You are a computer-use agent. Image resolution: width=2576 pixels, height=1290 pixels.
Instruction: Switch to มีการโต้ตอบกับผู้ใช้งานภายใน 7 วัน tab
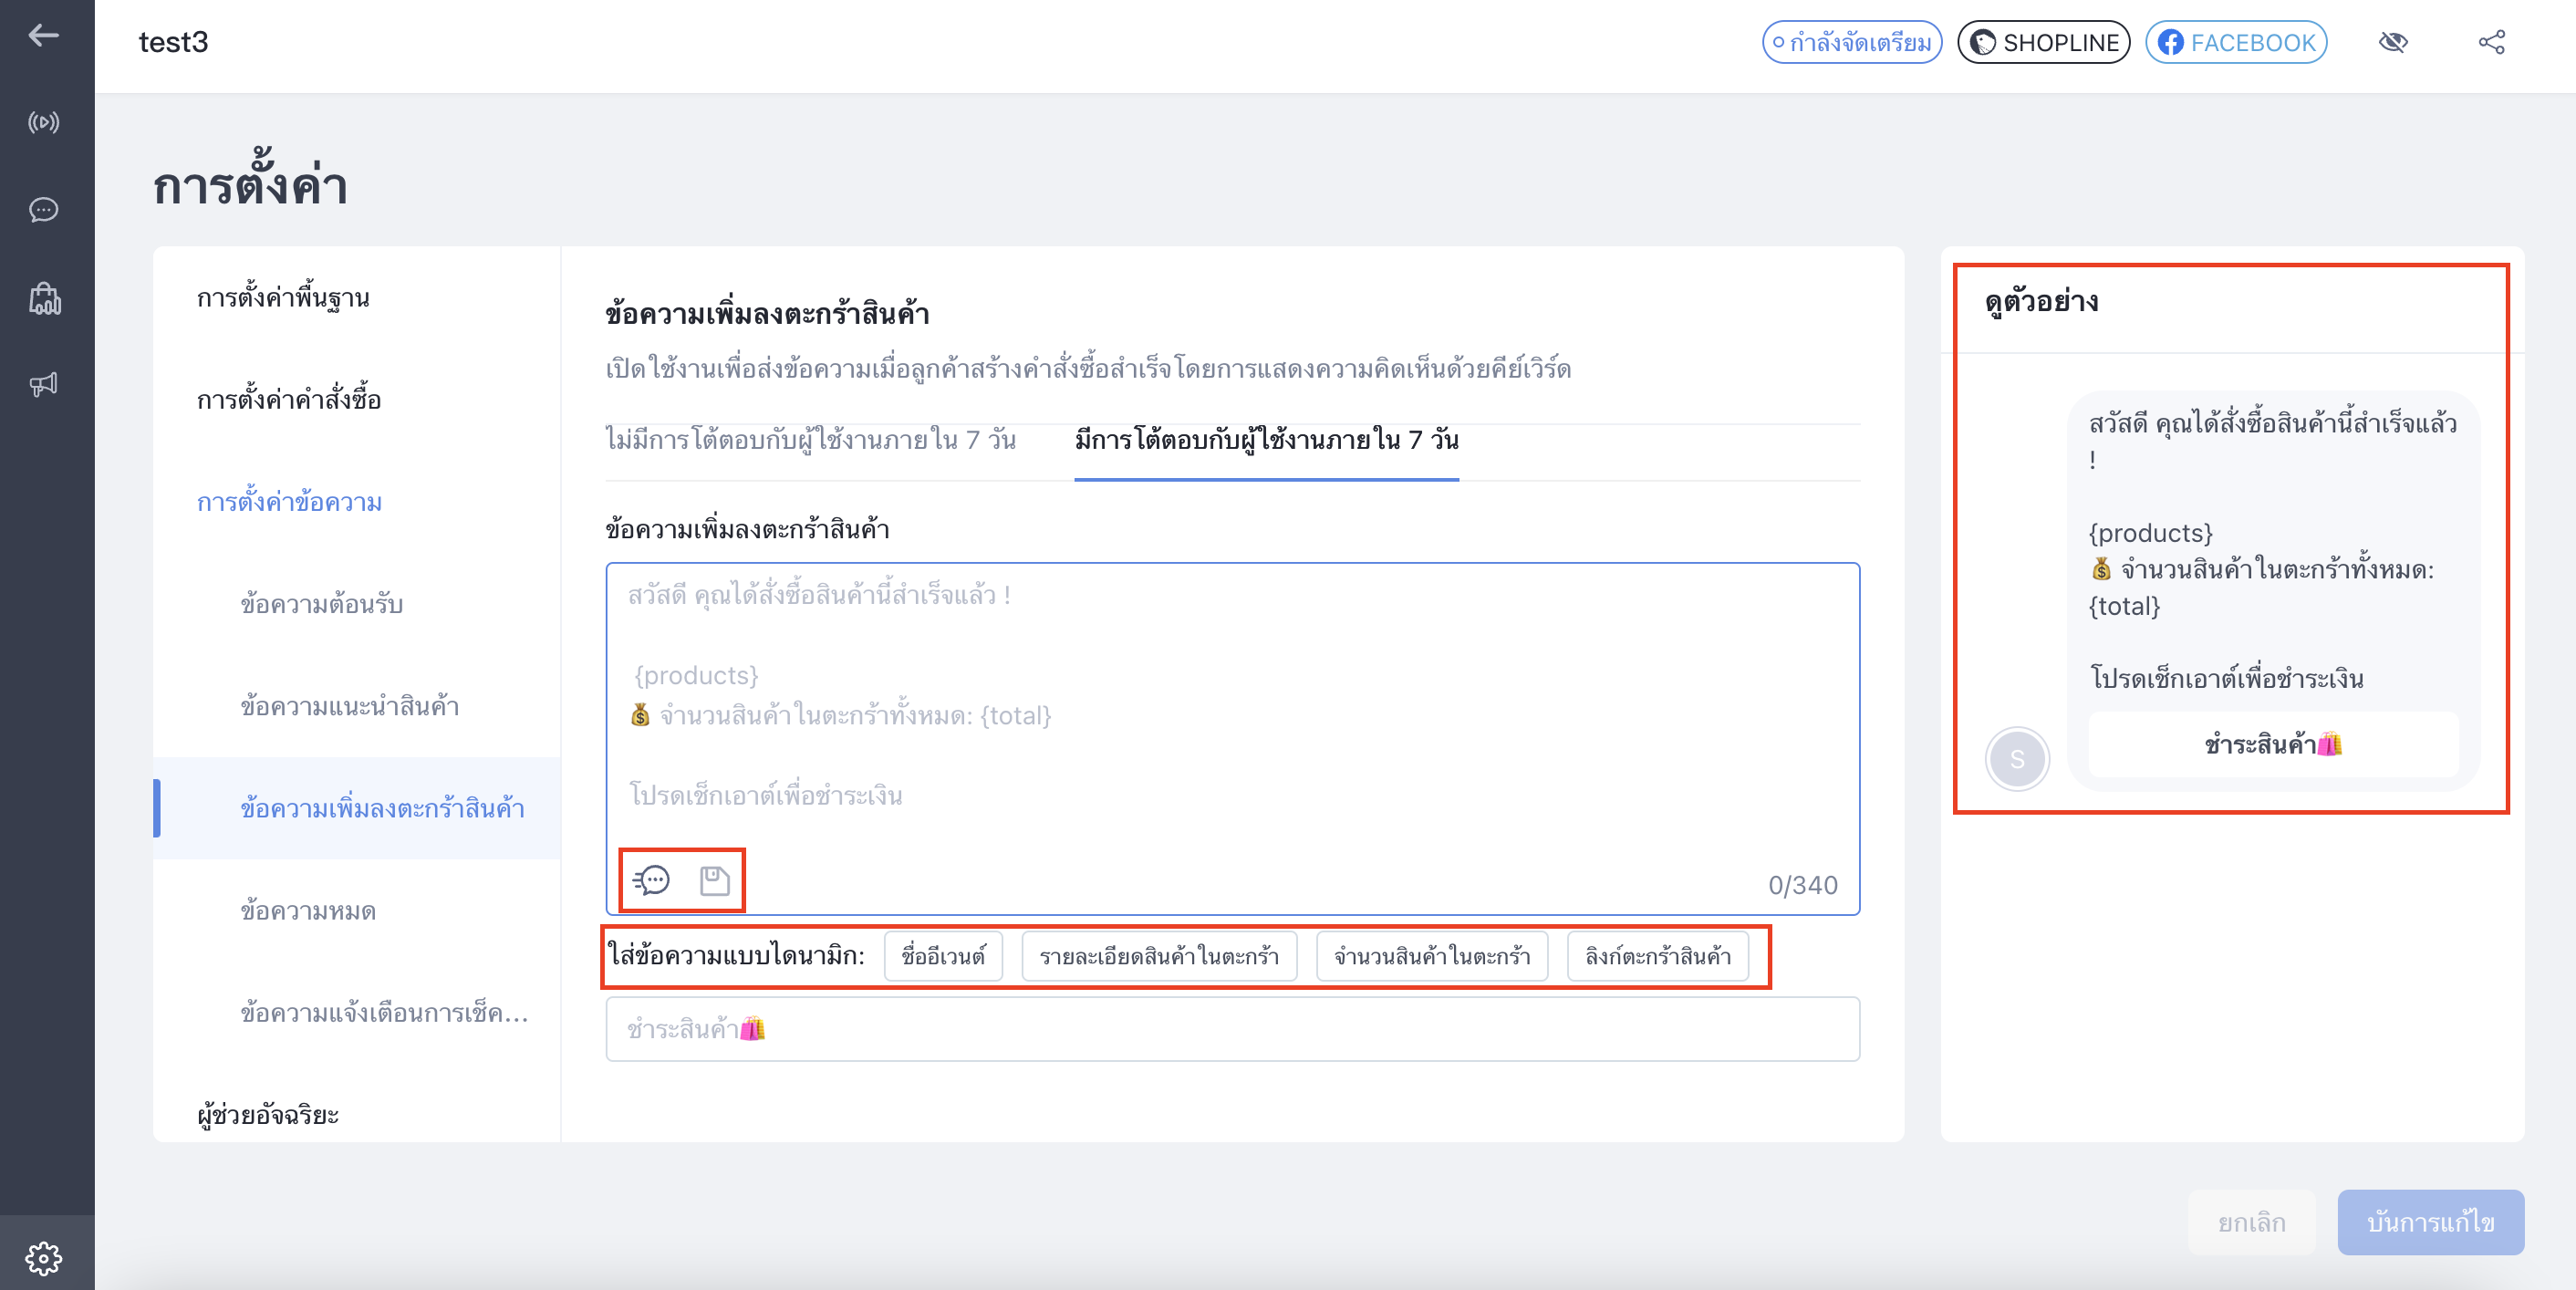[1266, 440]
